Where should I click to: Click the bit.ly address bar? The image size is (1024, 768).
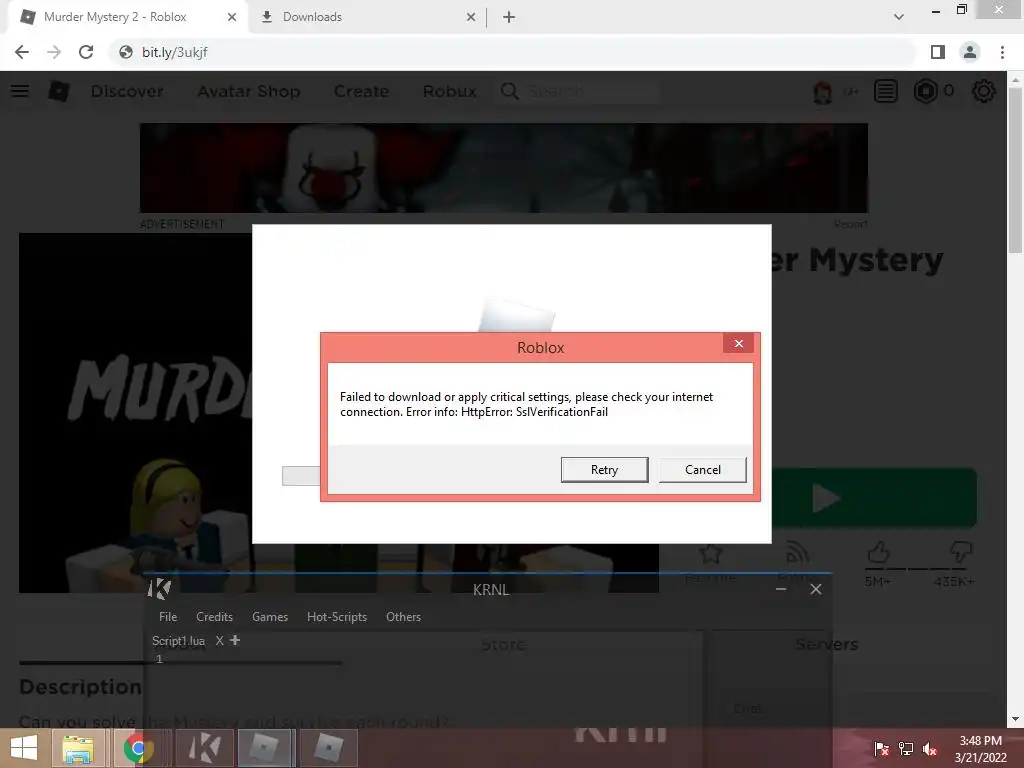pos(513,52)
